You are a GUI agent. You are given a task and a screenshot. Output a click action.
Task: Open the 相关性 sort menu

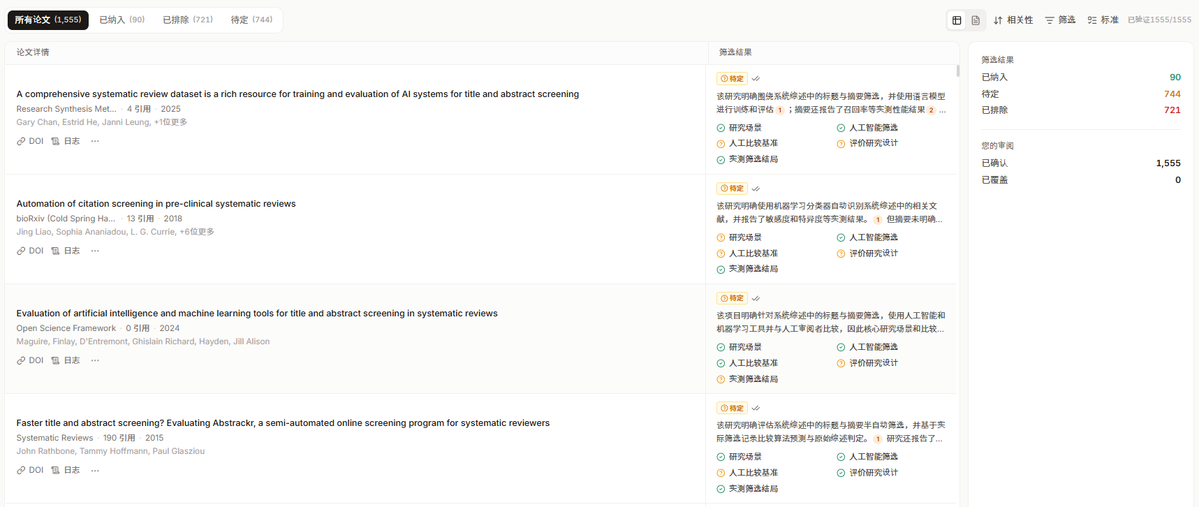(1013, 21)
